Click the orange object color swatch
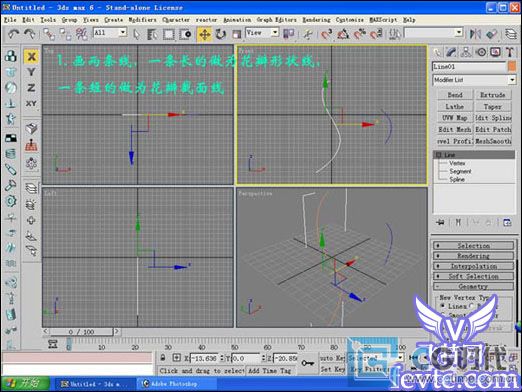Image resolution: width=522 pixels, height=392 pixels. point(512,66)
